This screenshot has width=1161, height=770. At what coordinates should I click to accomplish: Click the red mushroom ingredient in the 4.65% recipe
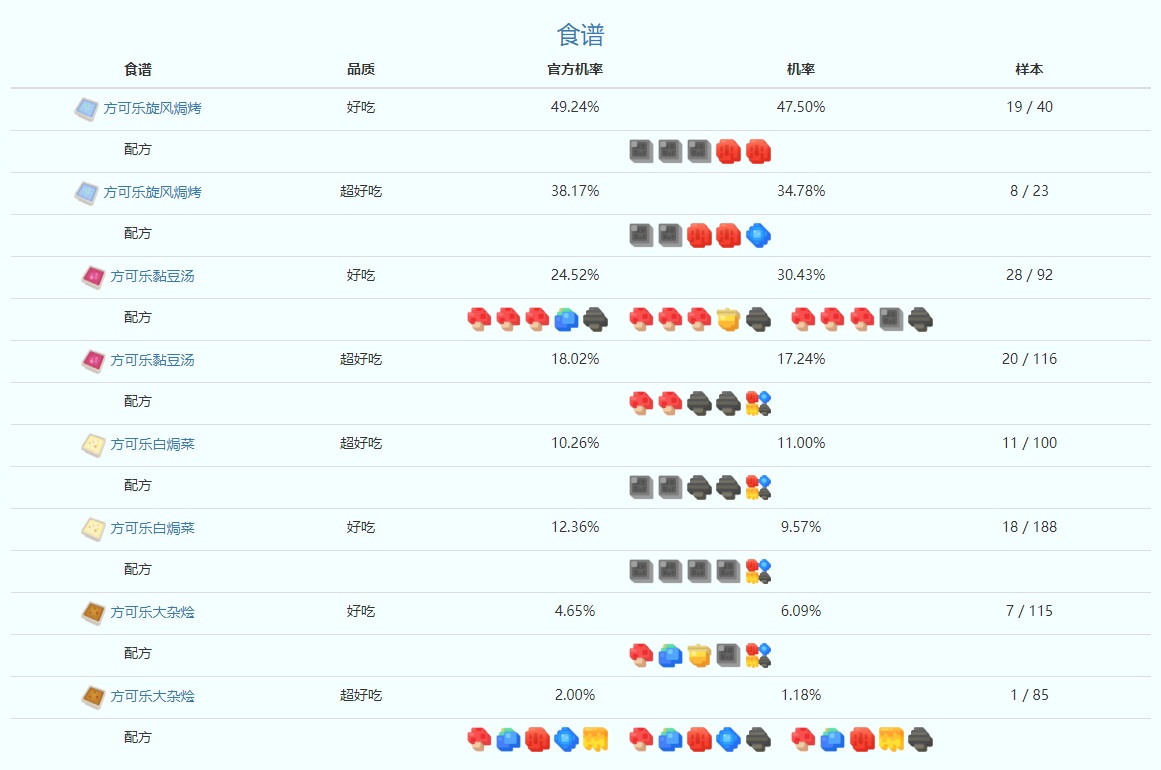point(641,656)
